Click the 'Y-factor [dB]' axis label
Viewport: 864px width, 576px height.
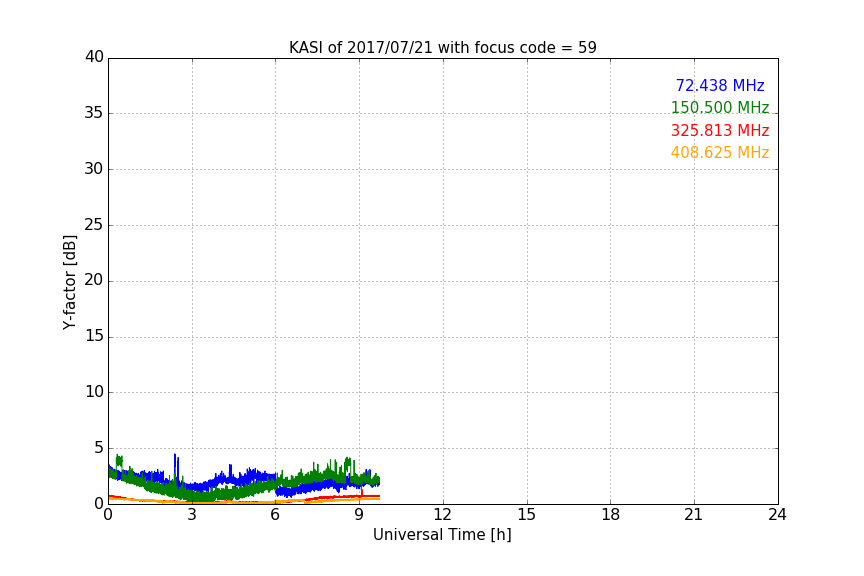[69, 282]
